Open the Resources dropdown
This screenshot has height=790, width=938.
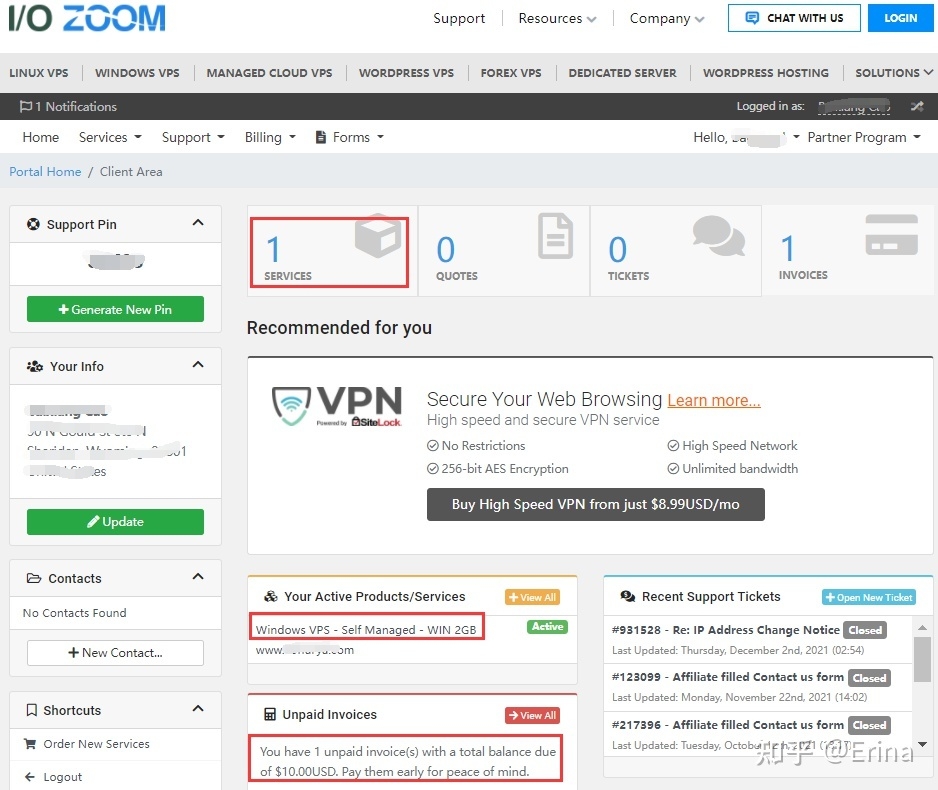click(557, 19)
